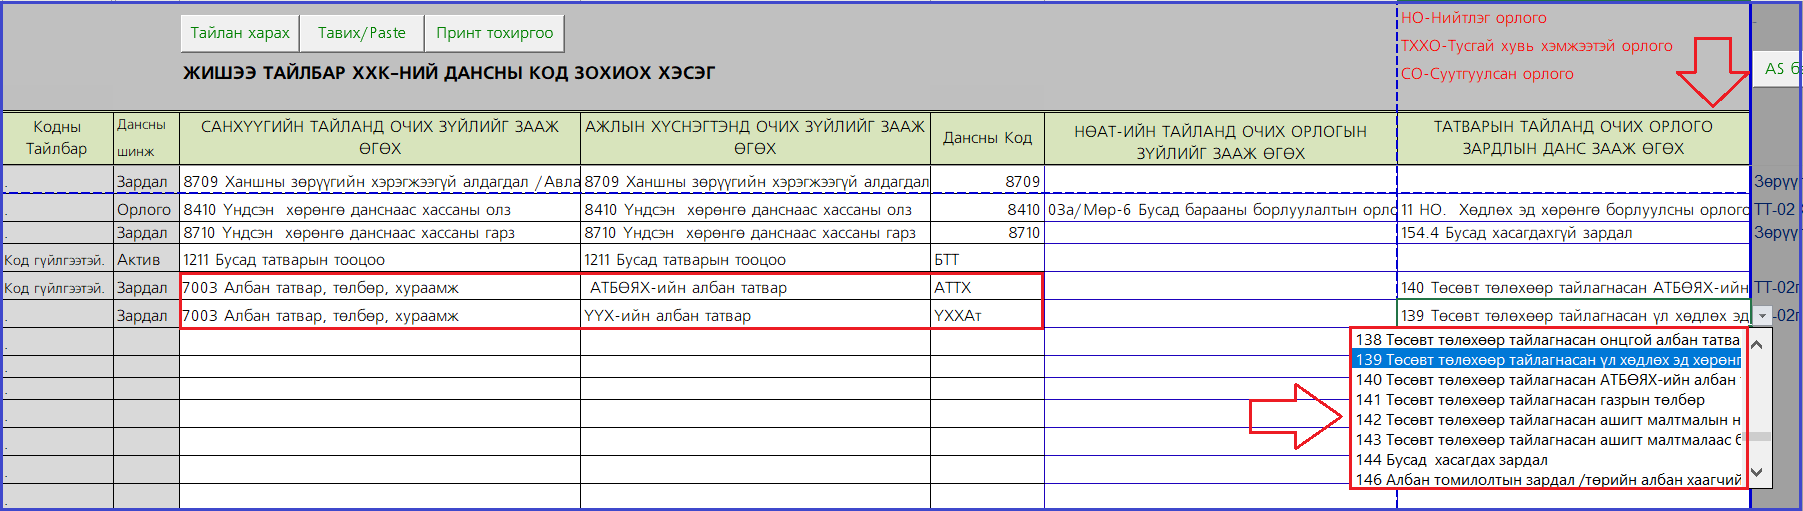Select list item 142 ашигт малтмалын
The width and height of the screenshot is (1803, 511).
[1546, 420]
